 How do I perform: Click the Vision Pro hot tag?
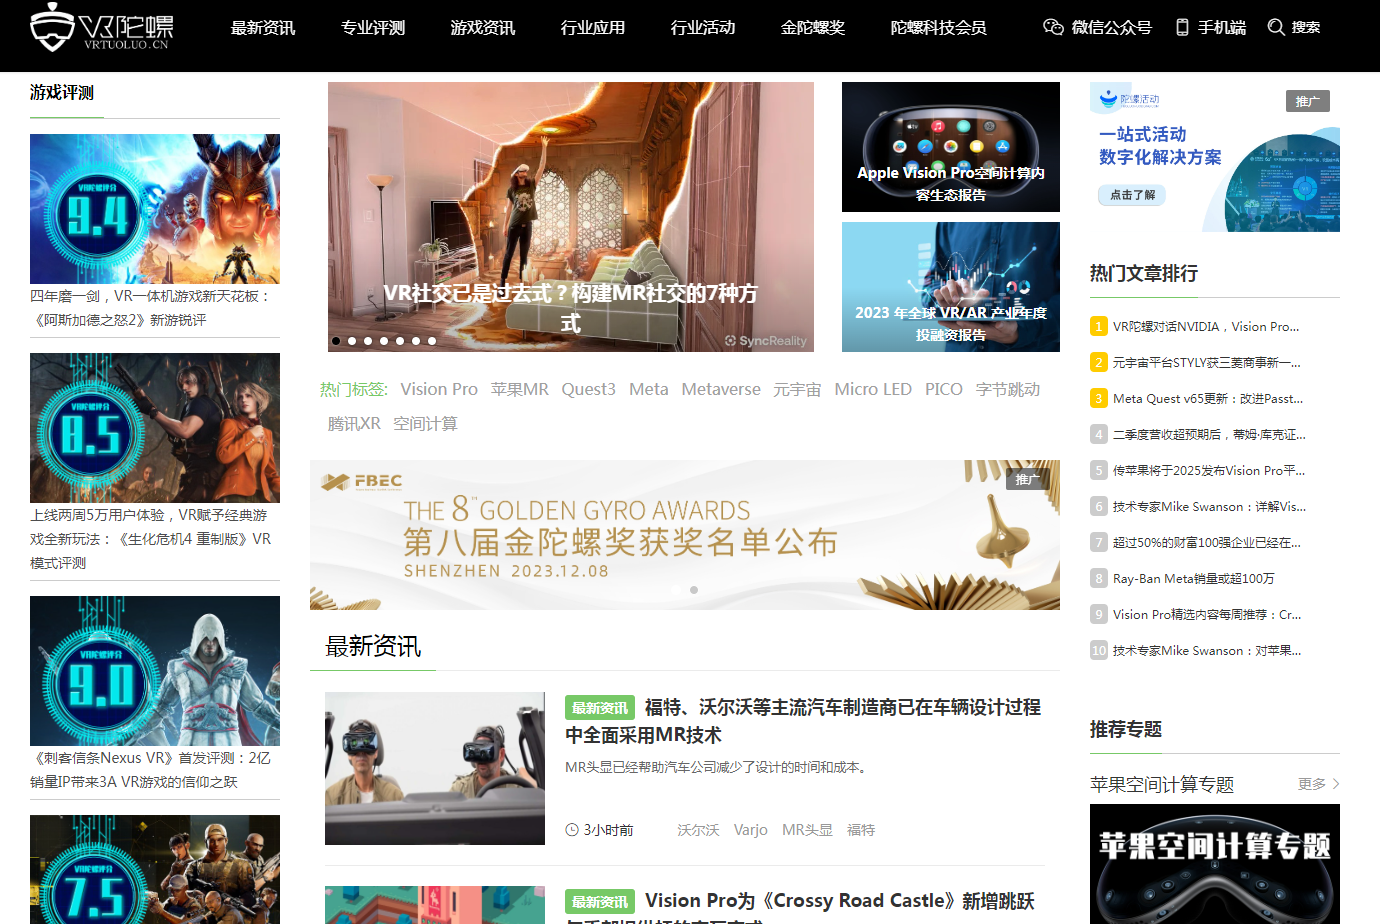(439, 389)
